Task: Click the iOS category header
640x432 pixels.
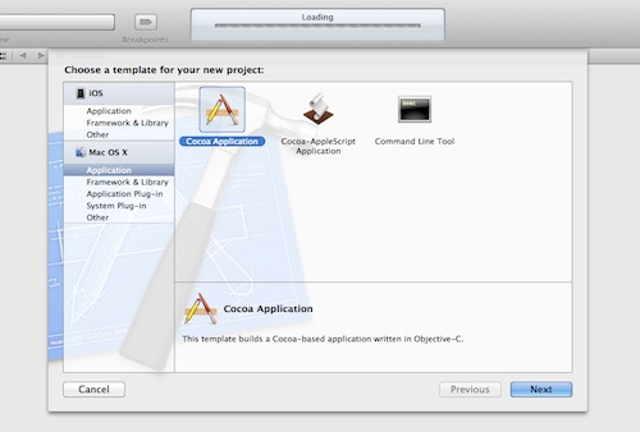Action: click(x=119, y=94)
